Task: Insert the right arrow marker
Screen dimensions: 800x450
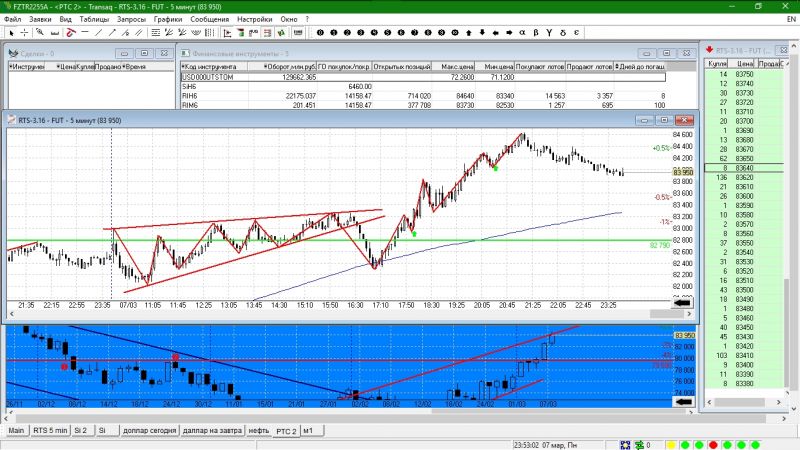Action: click(509, 33)
